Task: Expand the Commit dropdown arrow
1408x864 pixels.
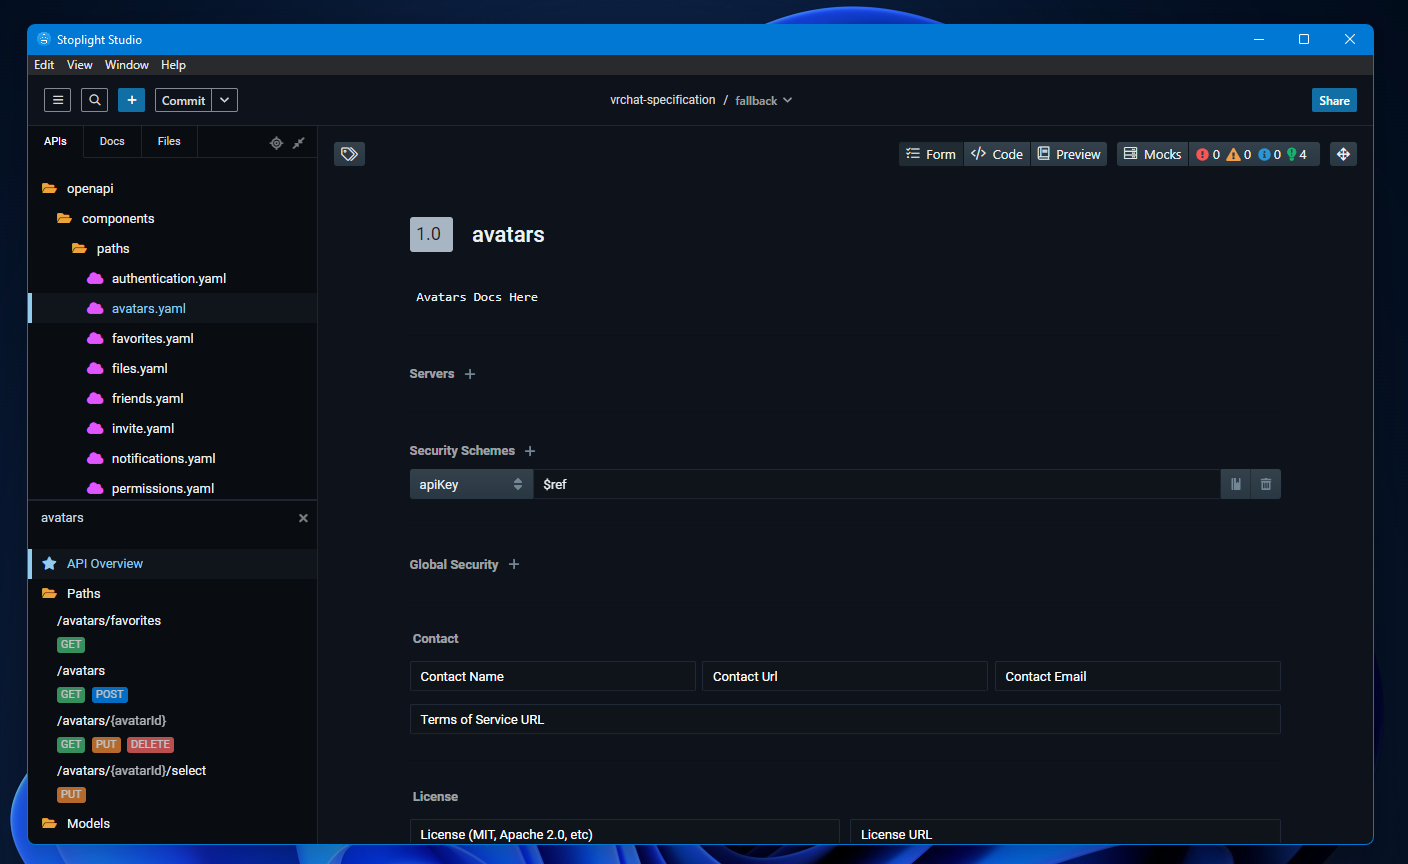Action: coord(225,100)
